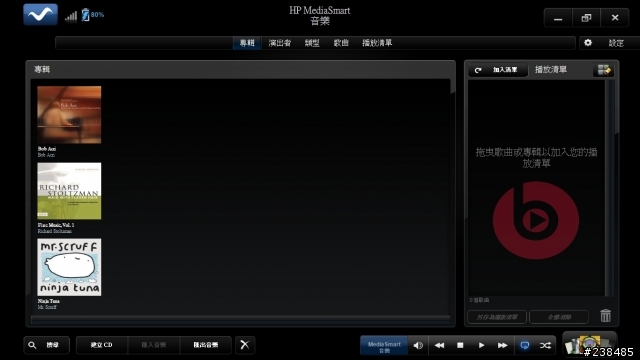The image size is (640, 360).
Task: Switch to the 專輯 albums tab
Action: (x=247, y=43)
